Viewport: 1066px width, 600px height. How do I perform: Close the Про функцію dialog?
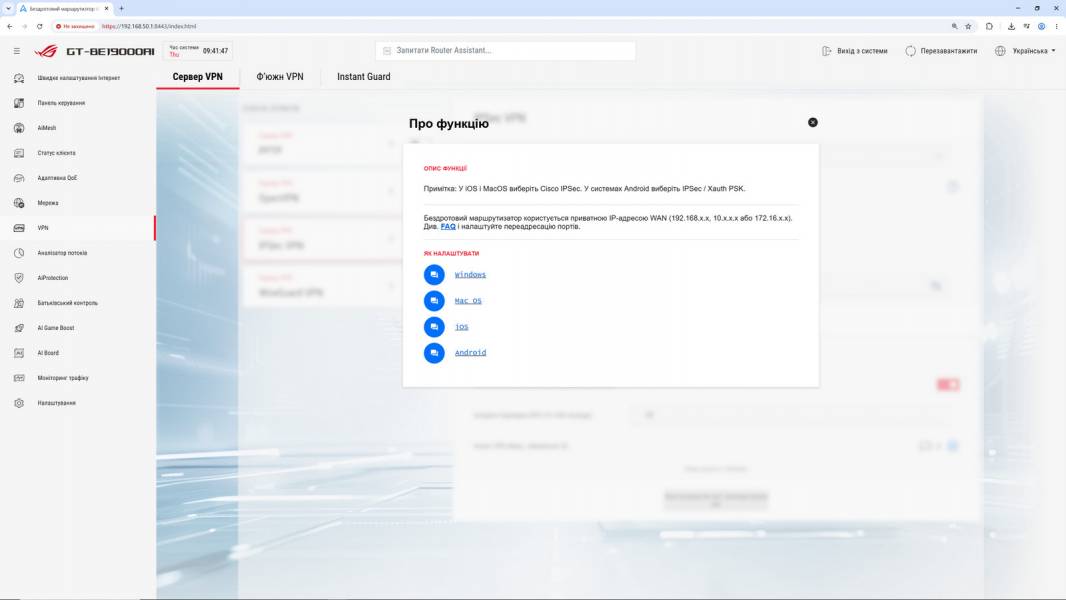812,122
